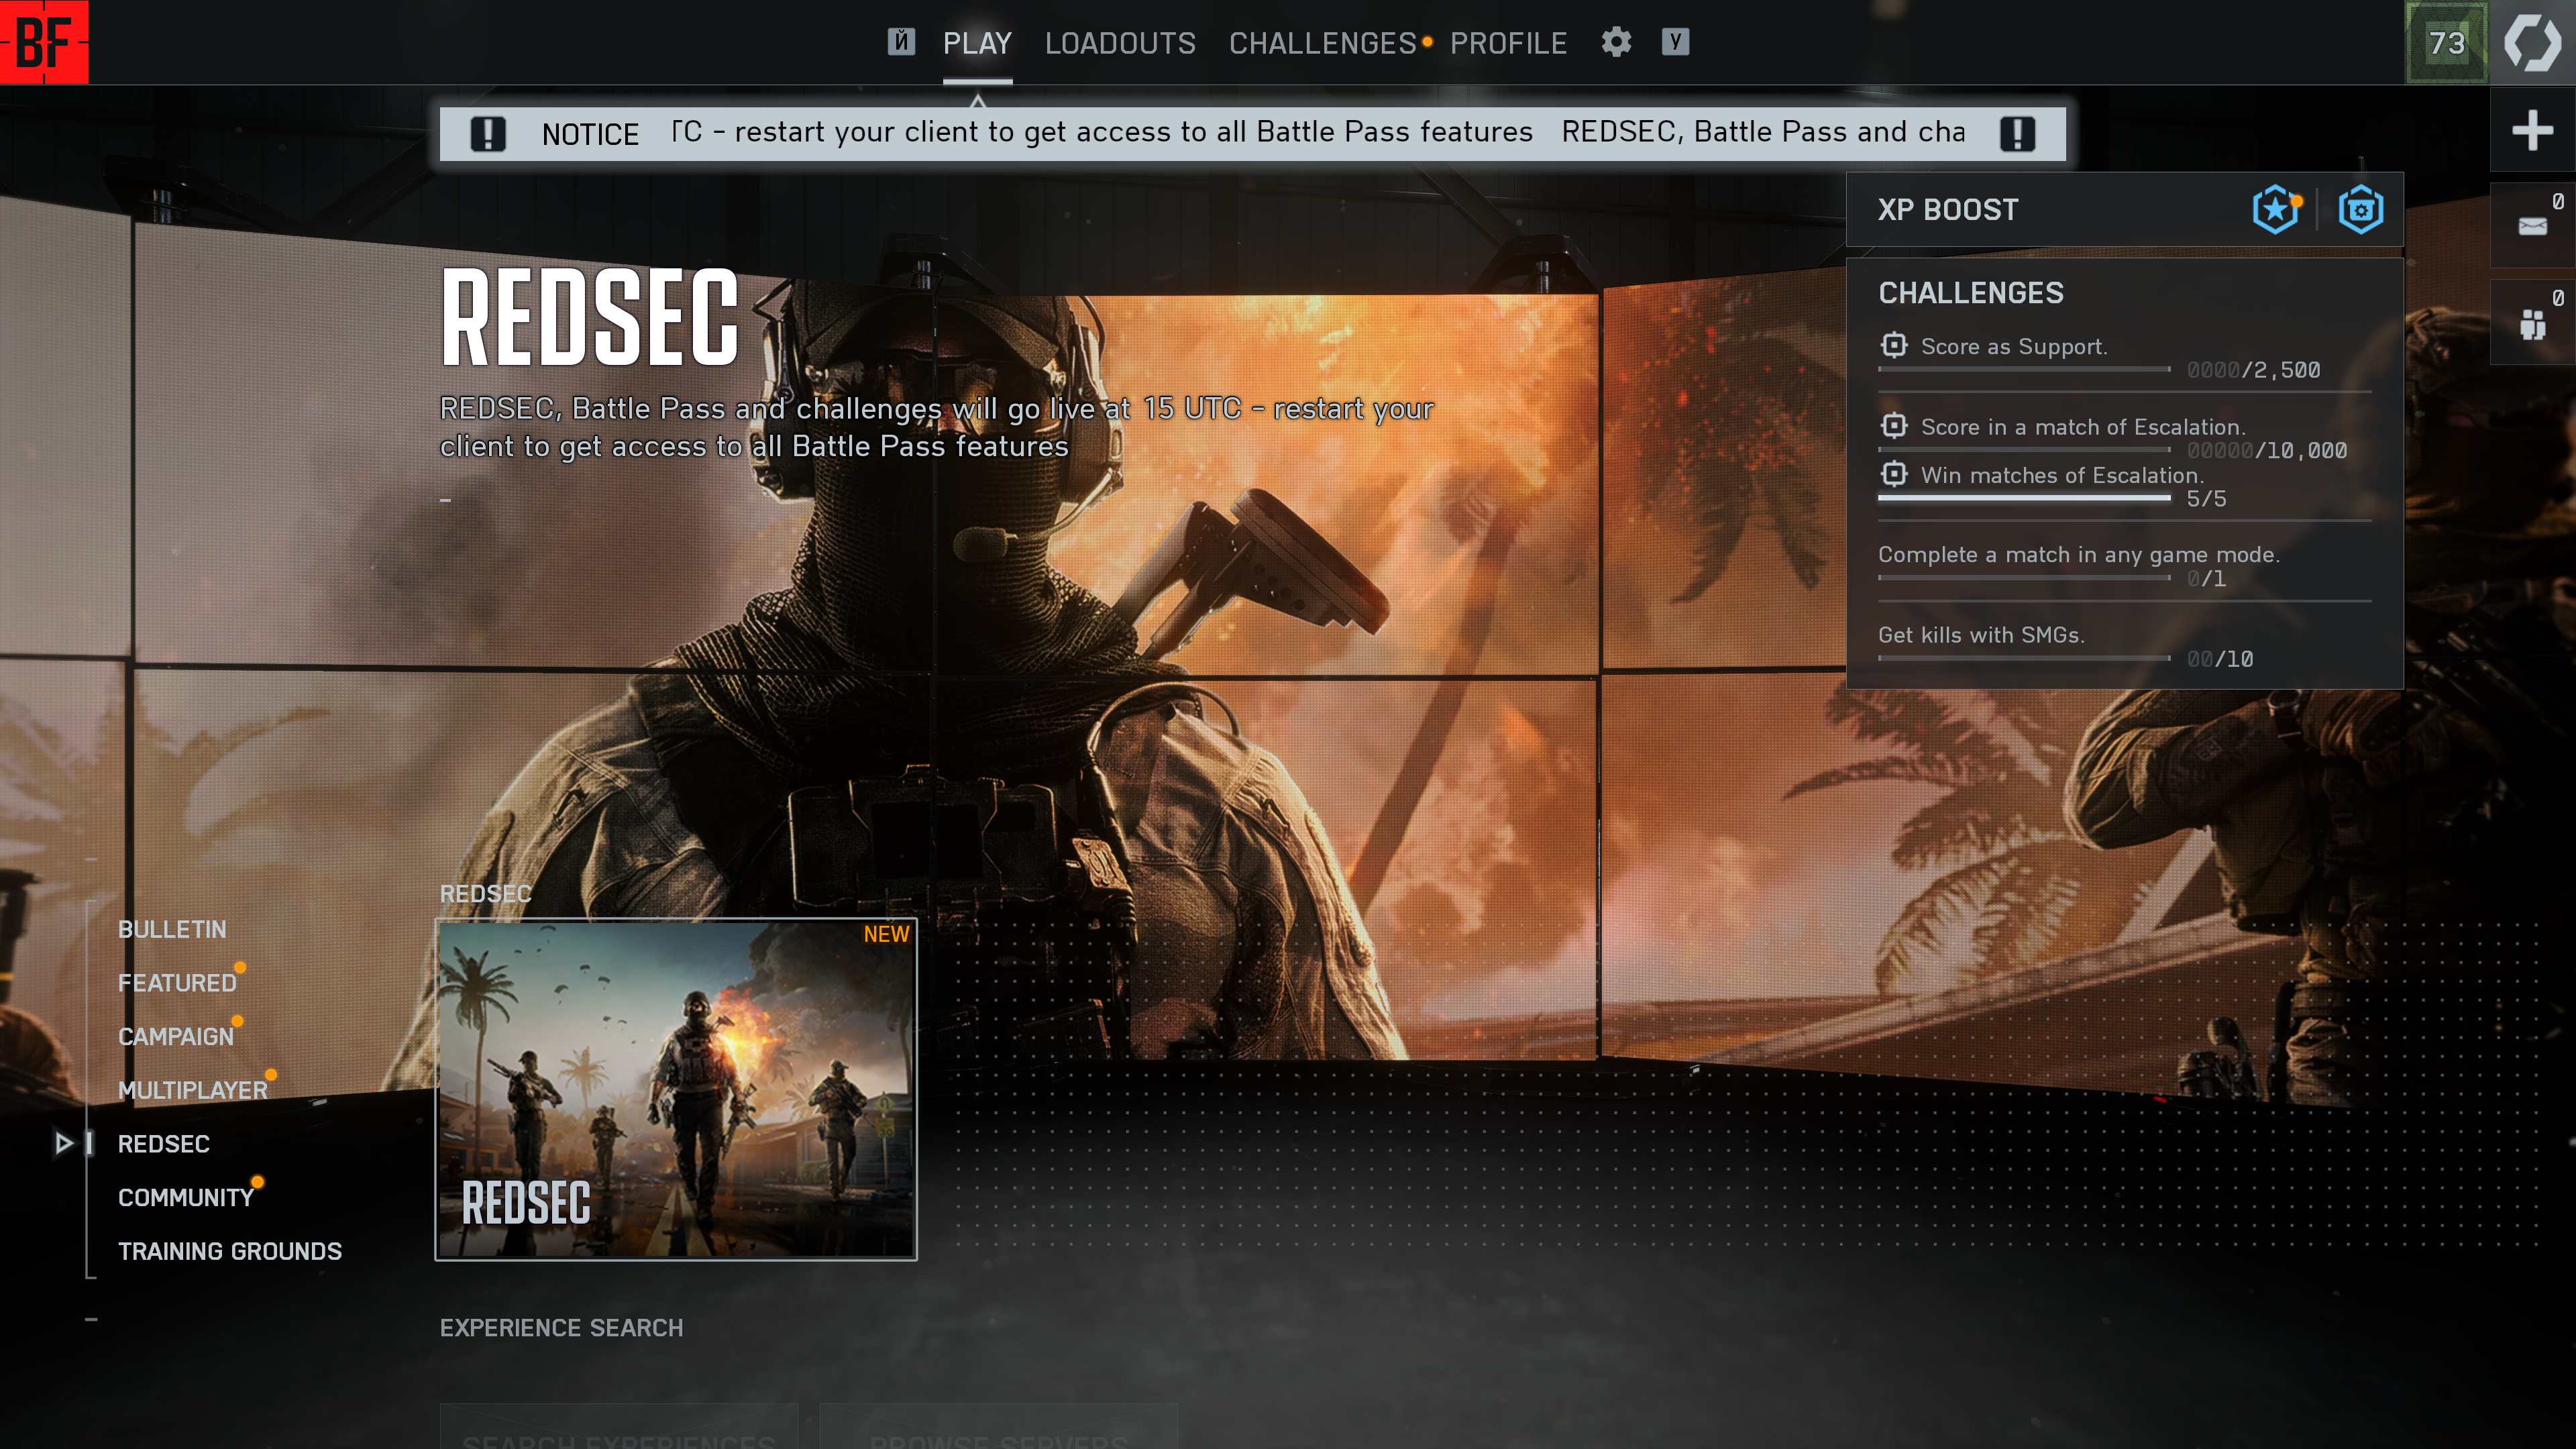Click the BF logo in the corner

coord(44,42)
